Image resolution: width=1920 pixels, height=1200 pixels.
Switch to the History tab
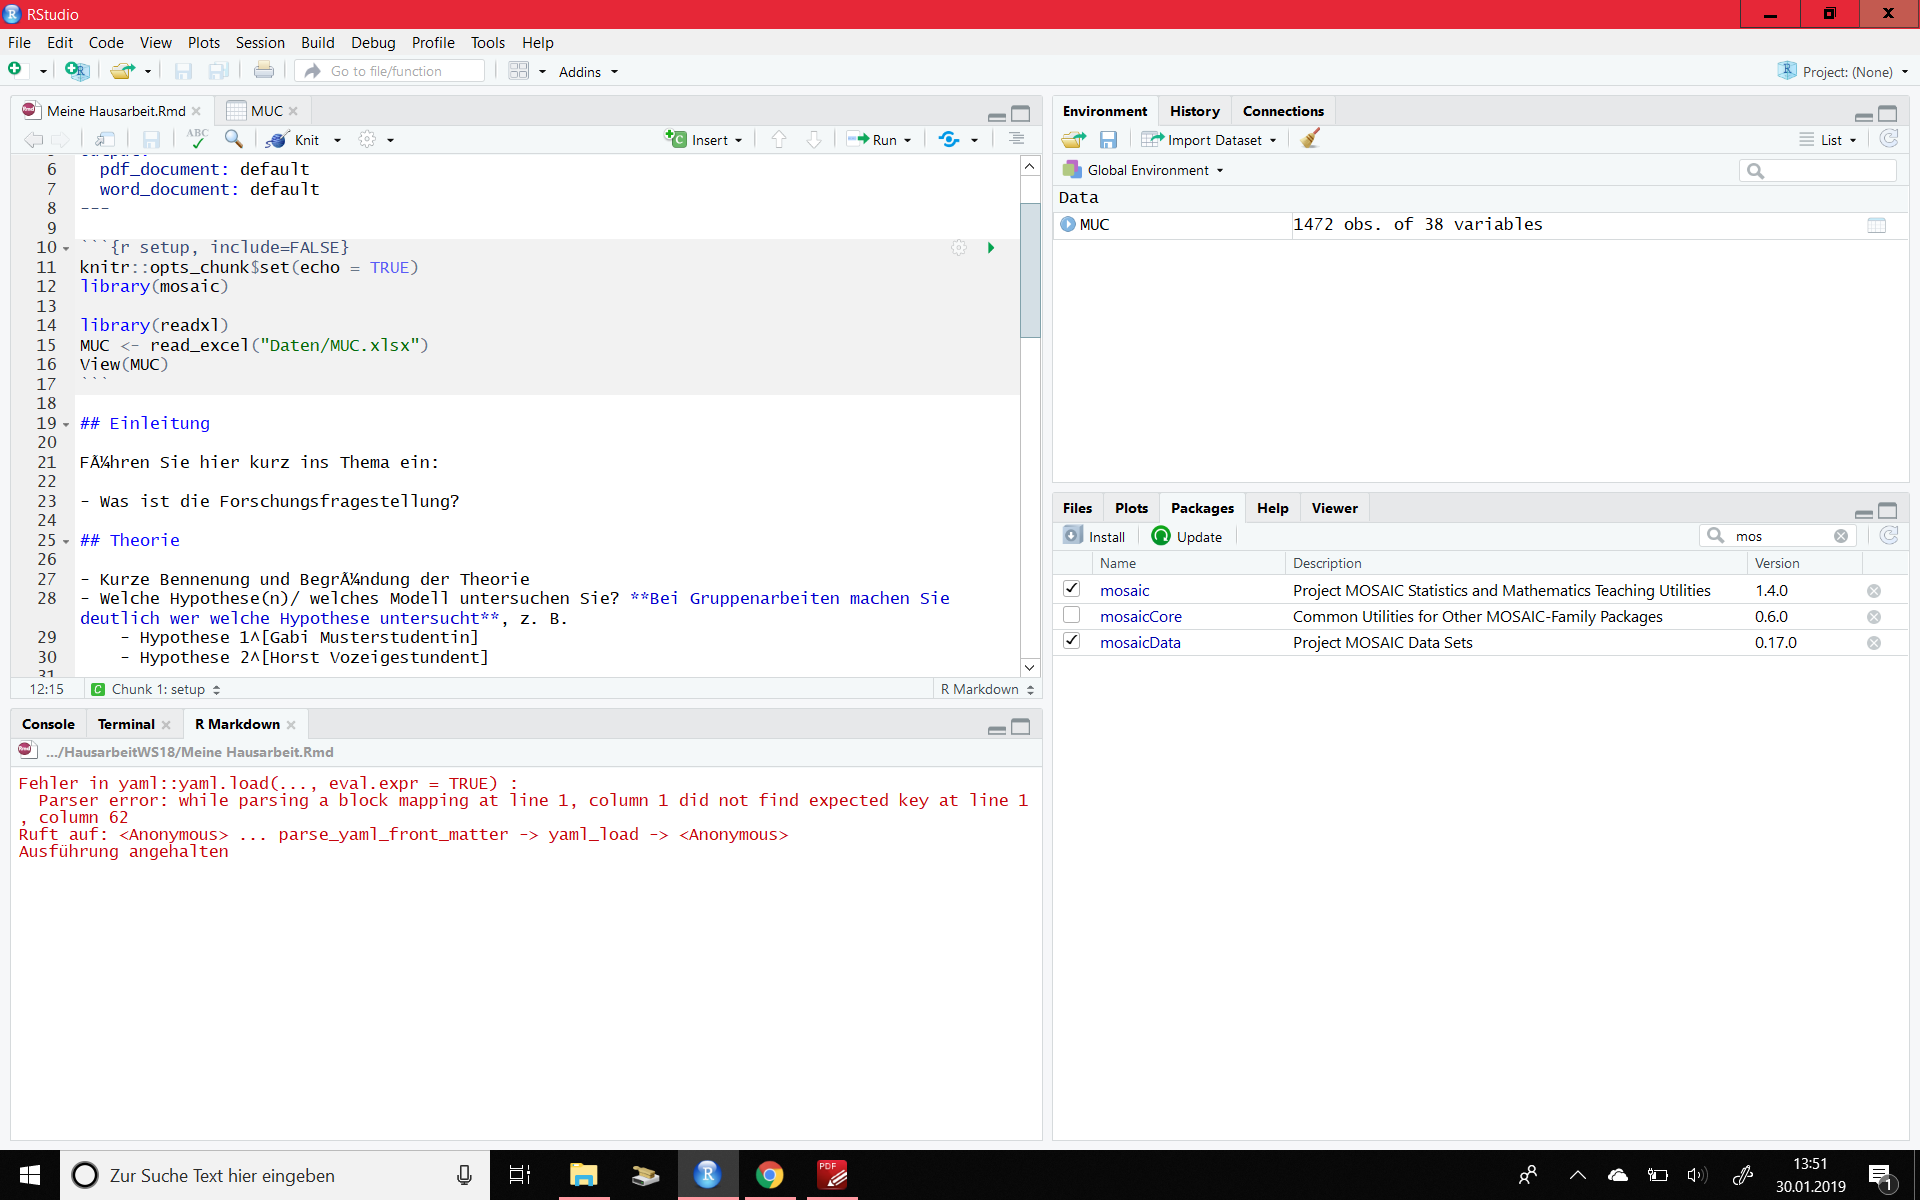(1194, 111)
